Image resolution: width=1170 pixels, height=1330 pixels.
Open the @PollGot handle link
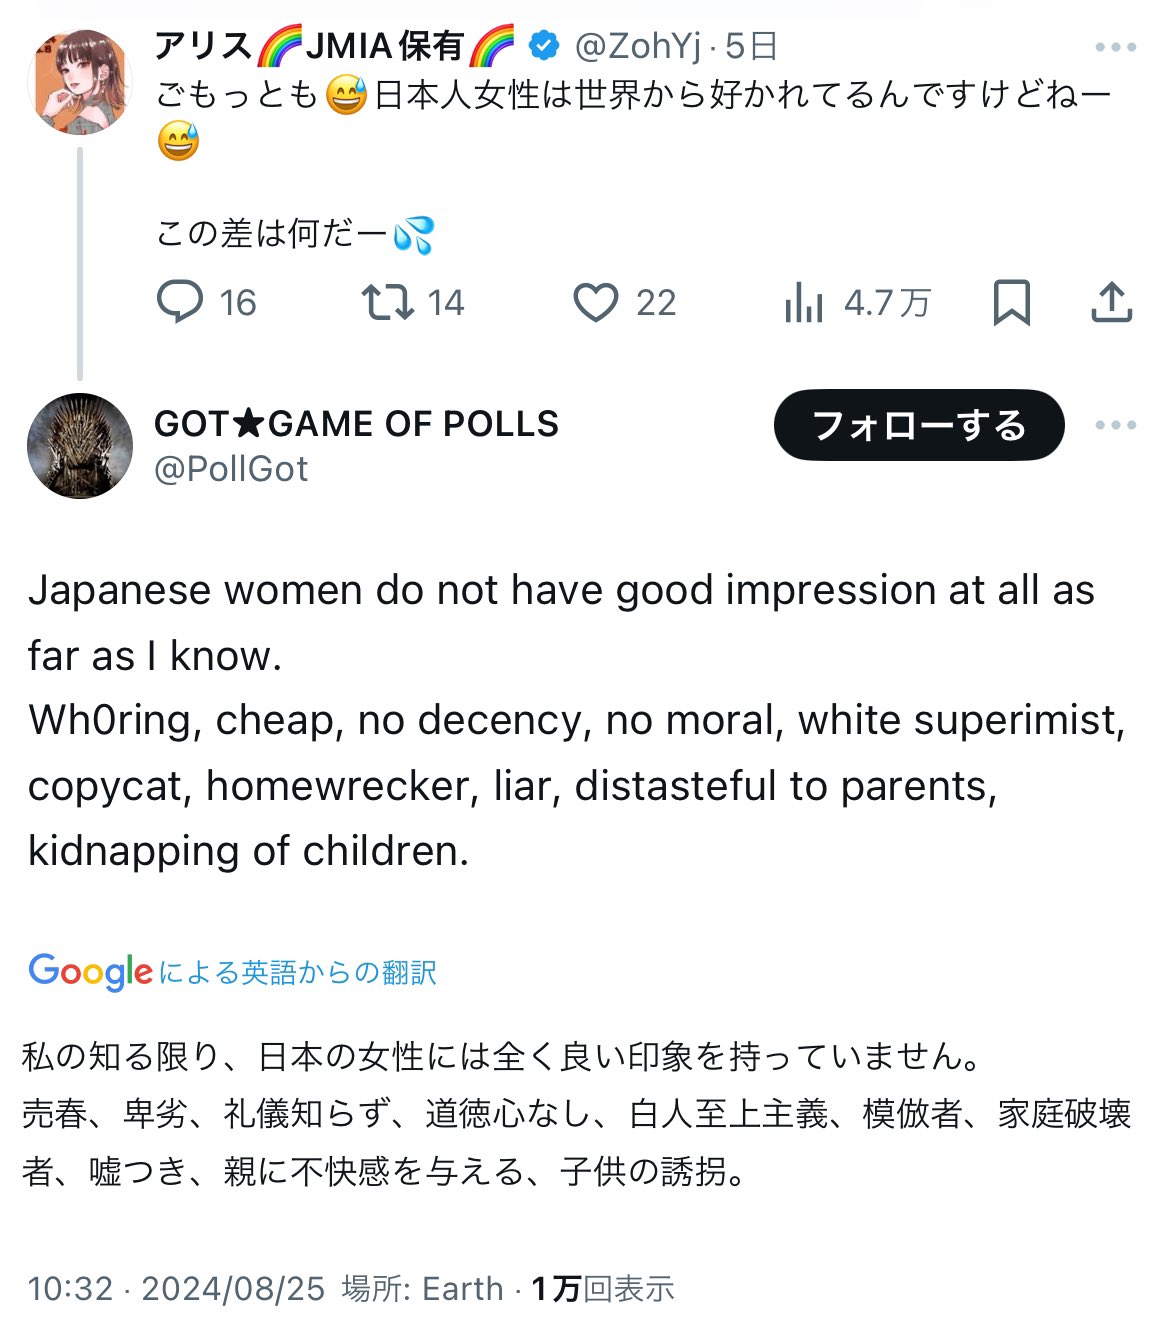coord(231,469)
